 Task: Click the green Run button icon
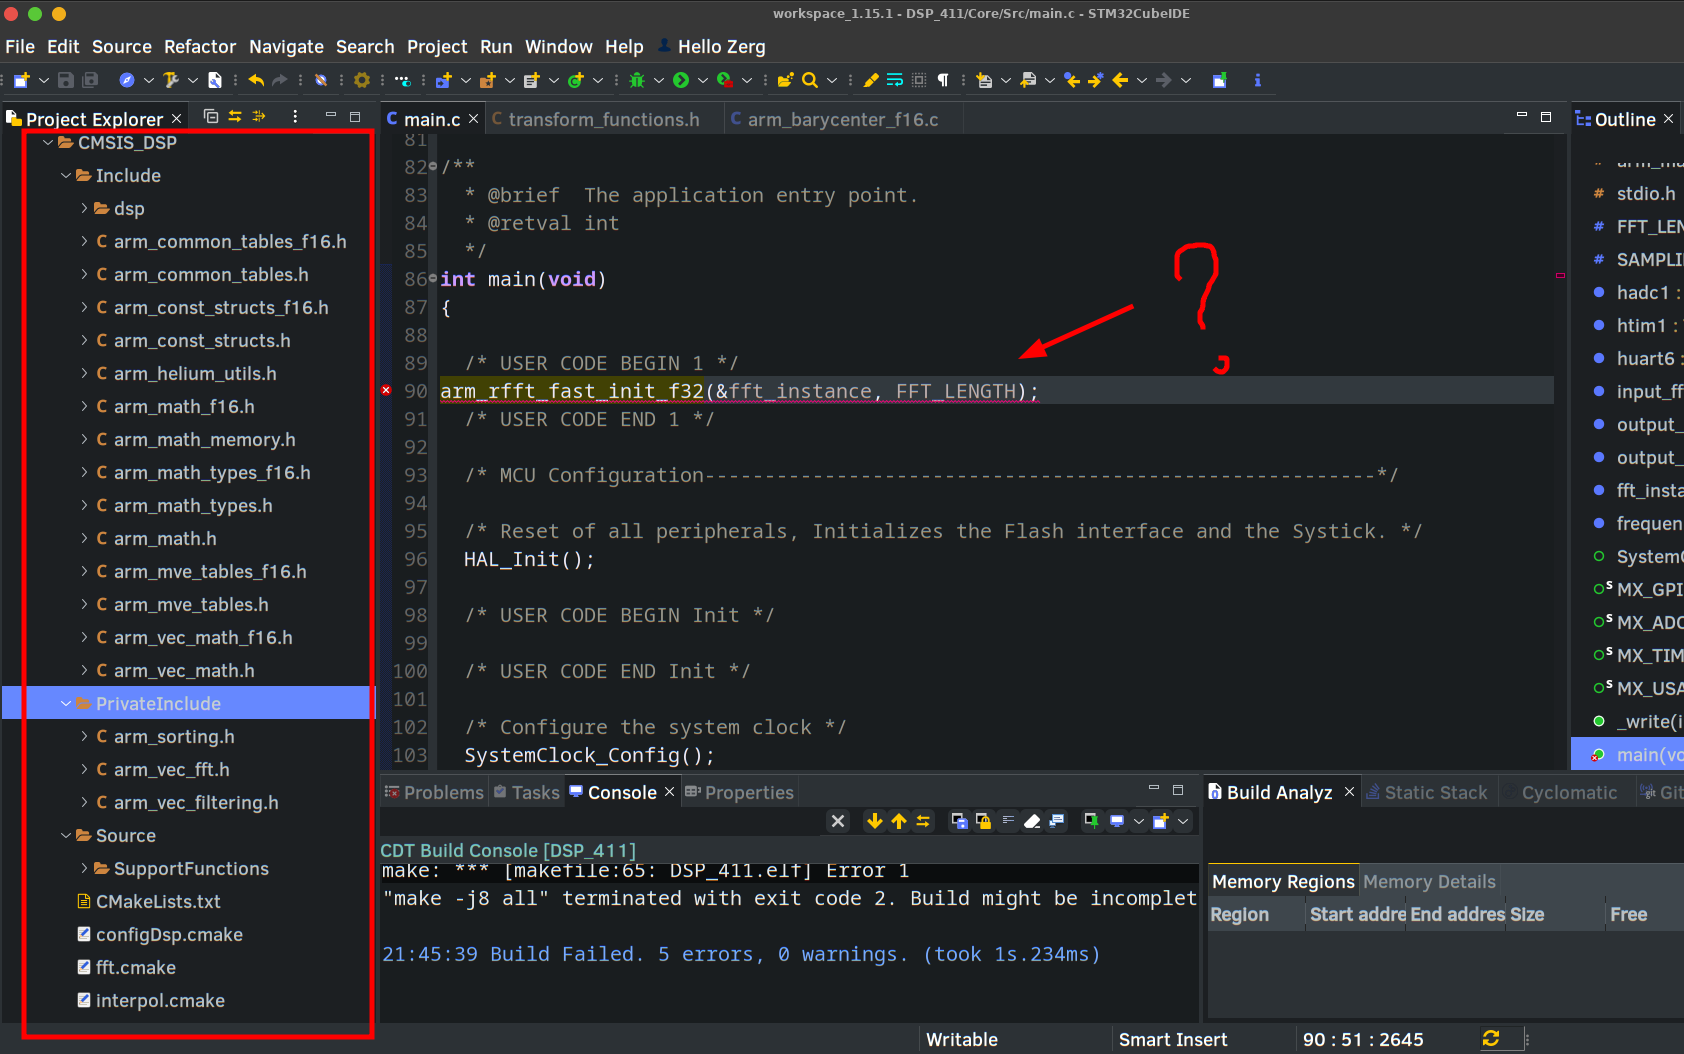coord(681,80)
